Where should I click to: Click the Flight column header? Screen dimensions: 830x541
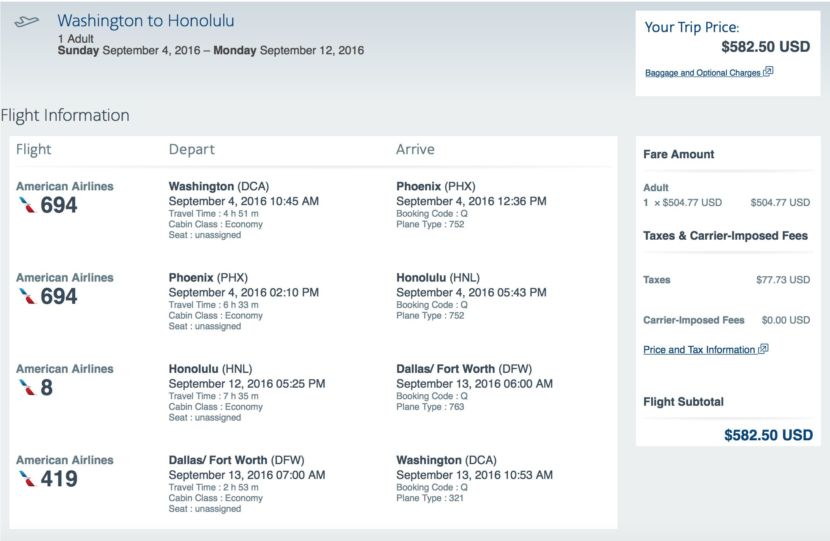pyautogui.click(x=33, y=149)
